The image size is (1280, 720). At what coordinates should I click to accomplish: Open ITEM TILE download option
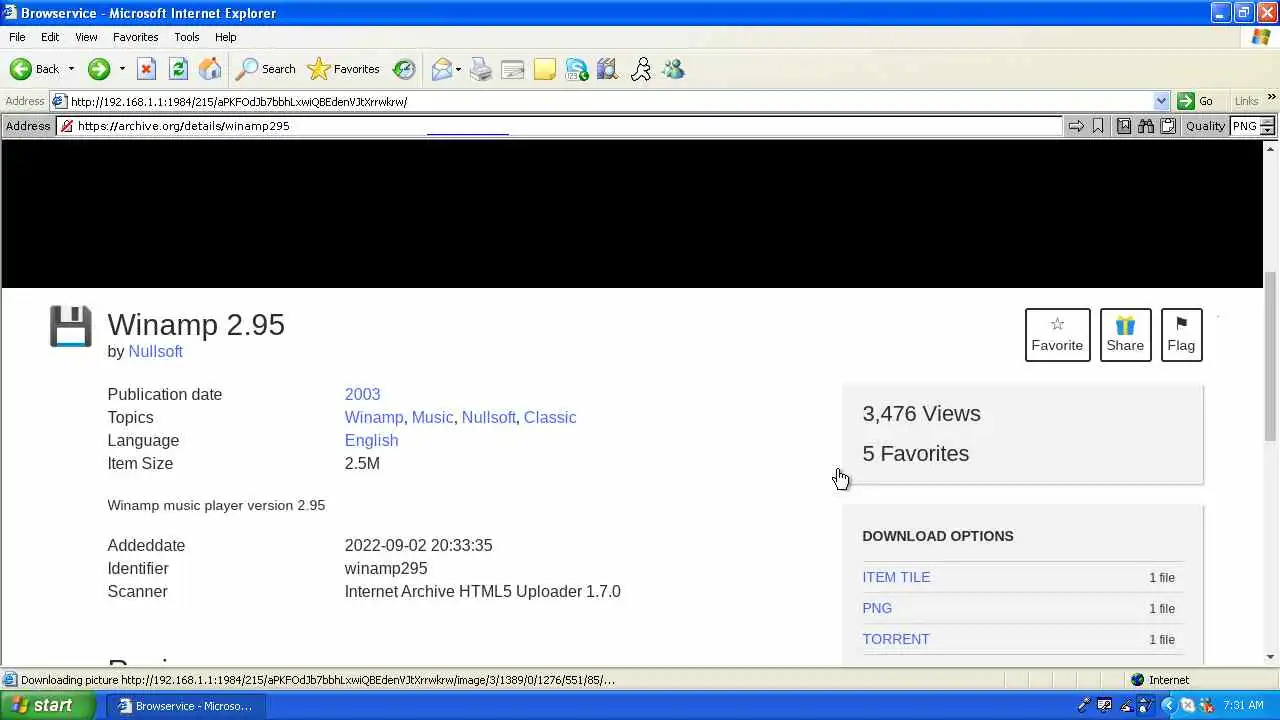(896, 577)
